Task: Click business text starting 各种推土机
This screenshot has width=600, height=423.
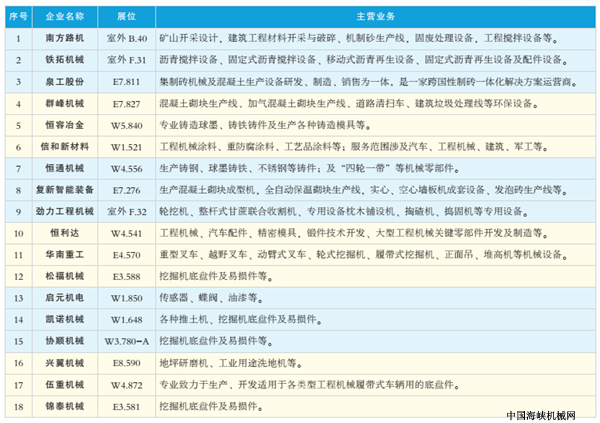Action: [241, 319]
